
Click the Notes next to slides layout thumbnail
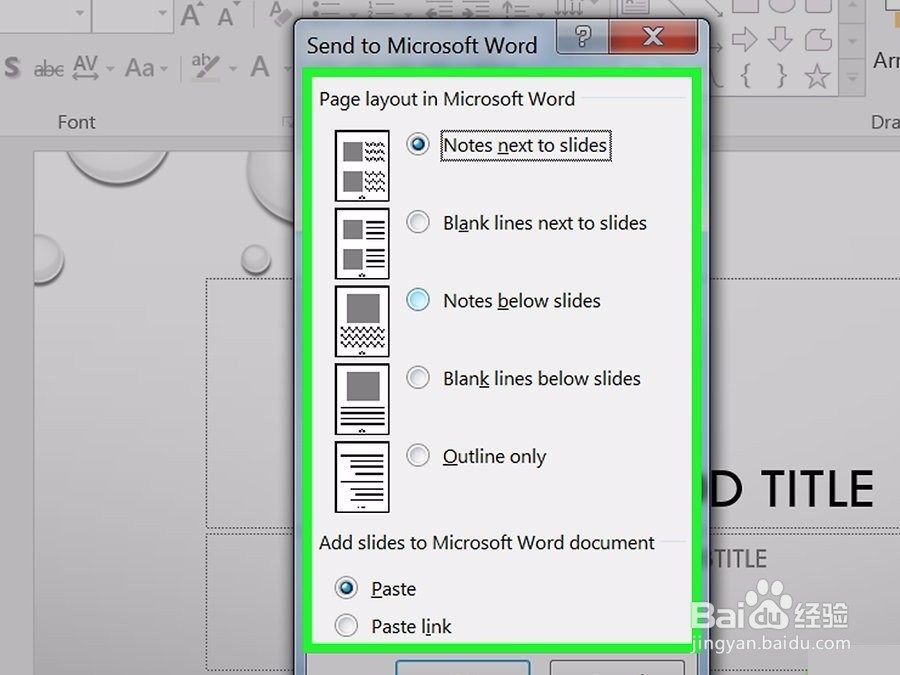pos(362,166)
